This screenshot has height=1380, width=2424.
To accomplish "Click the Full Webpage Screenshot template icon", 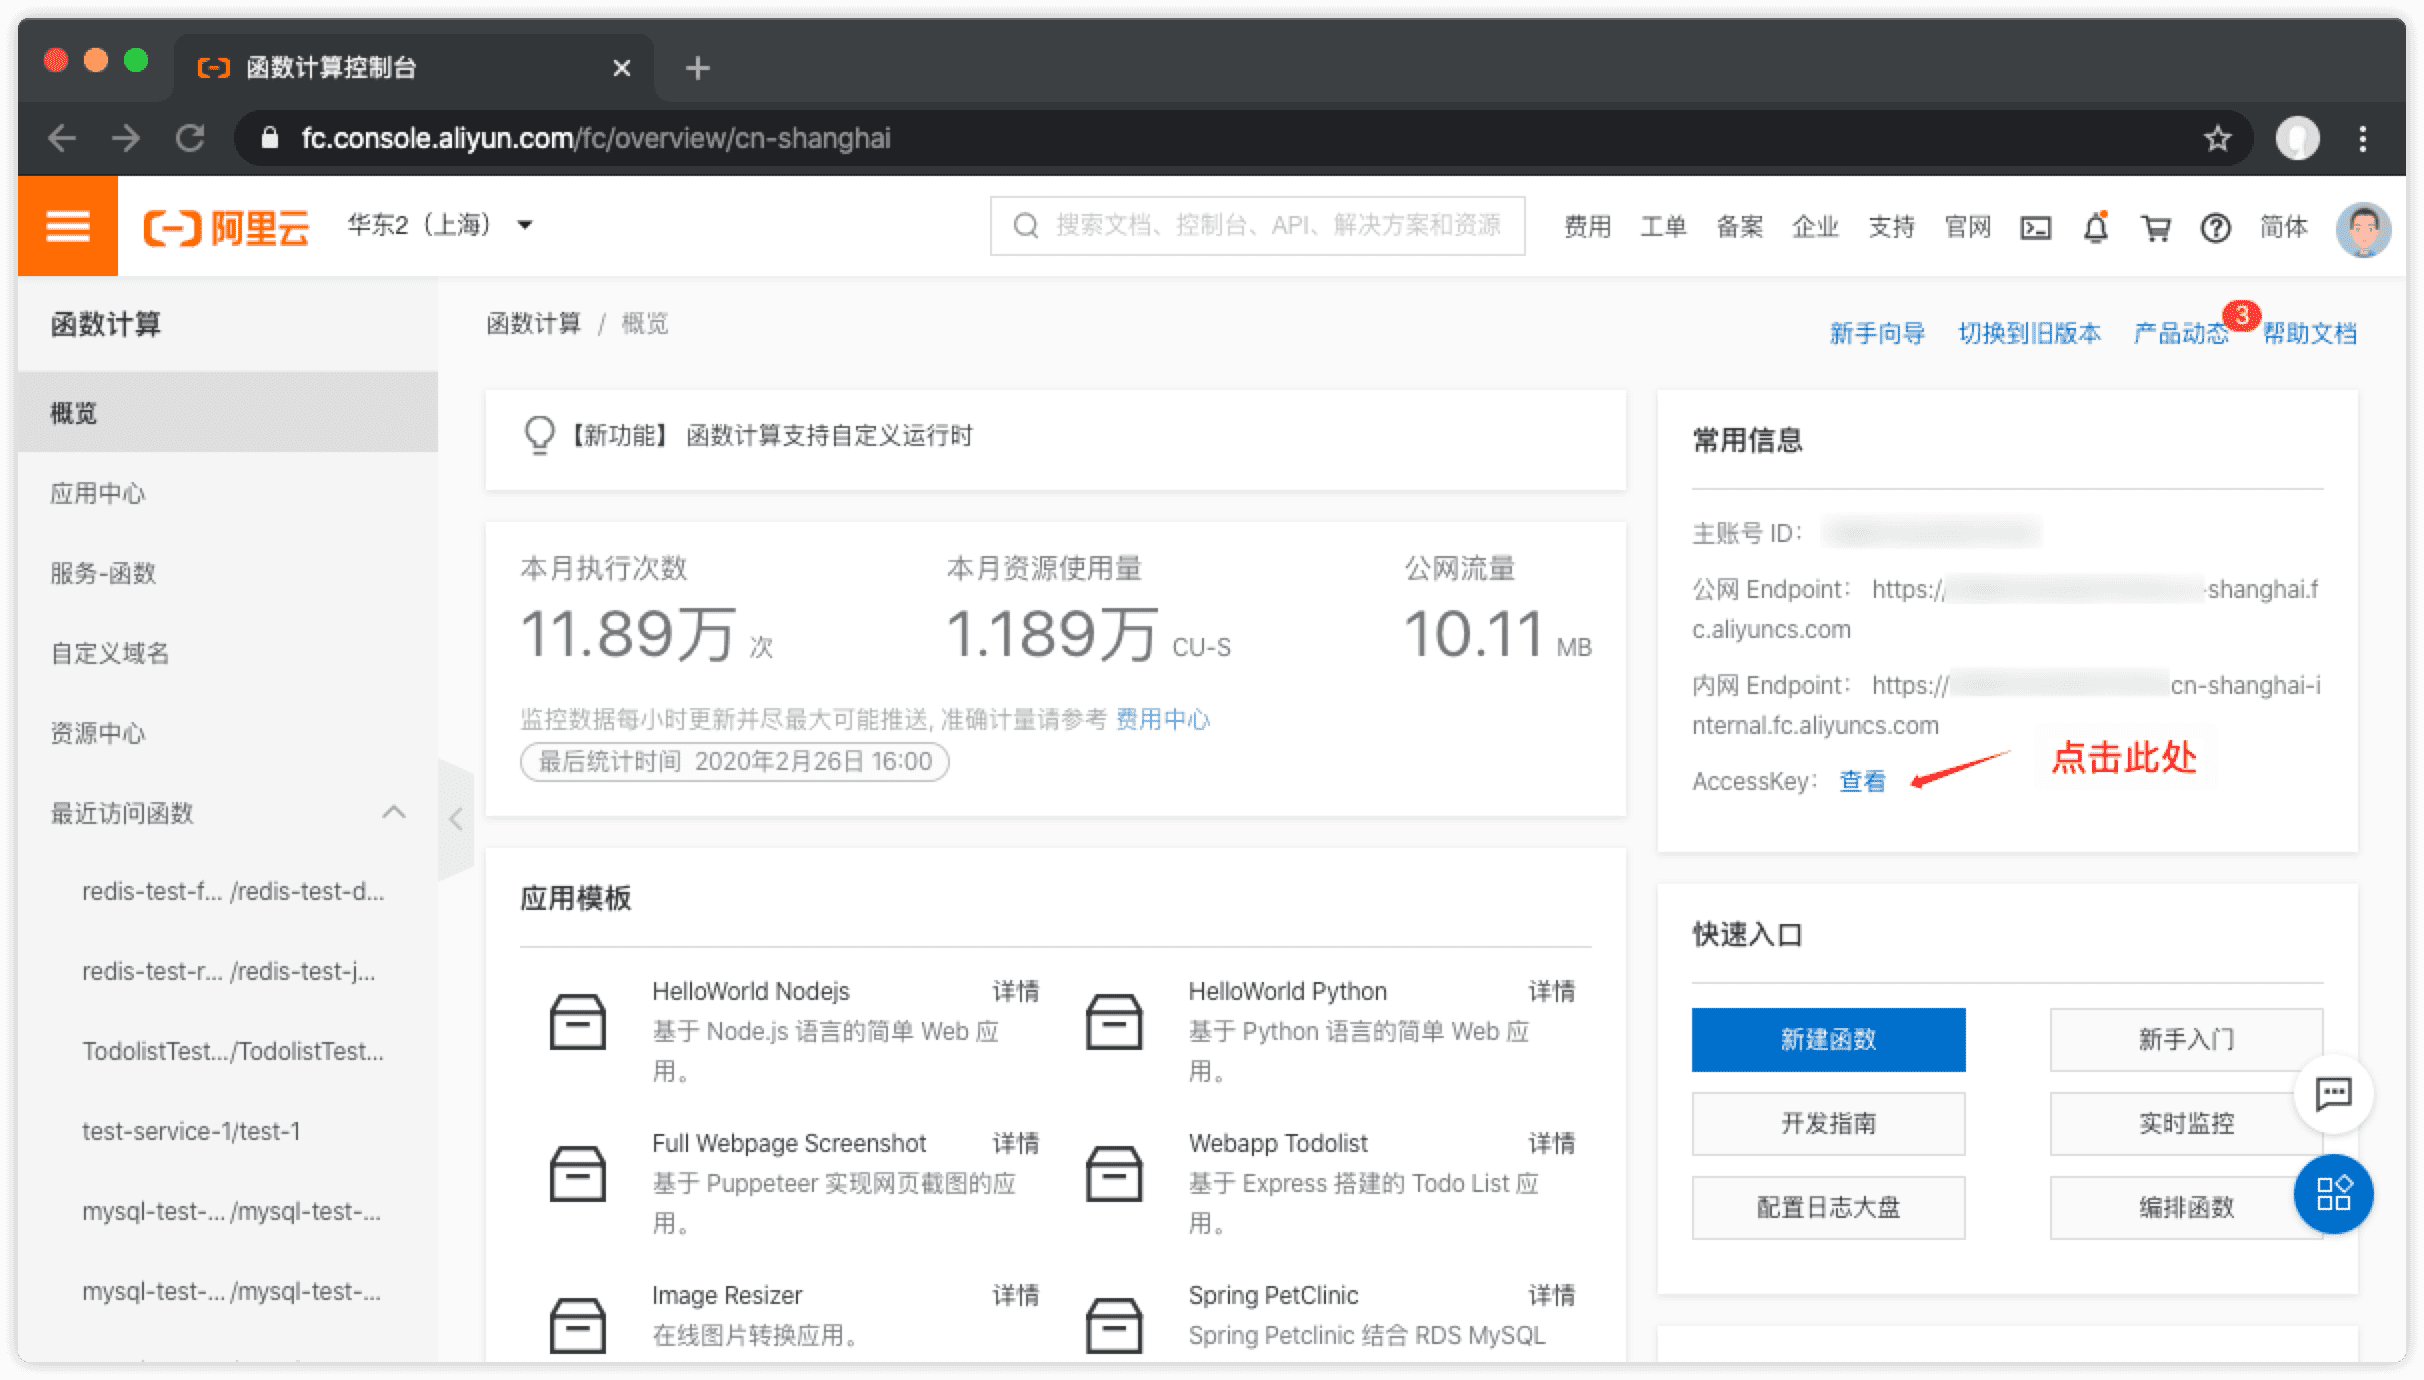I will [x=578, y=1173].
